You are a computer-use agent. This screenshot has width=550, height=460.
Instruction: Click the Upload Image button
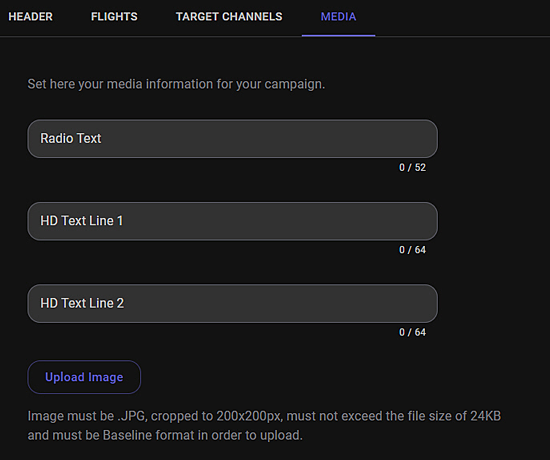point(84,377)
